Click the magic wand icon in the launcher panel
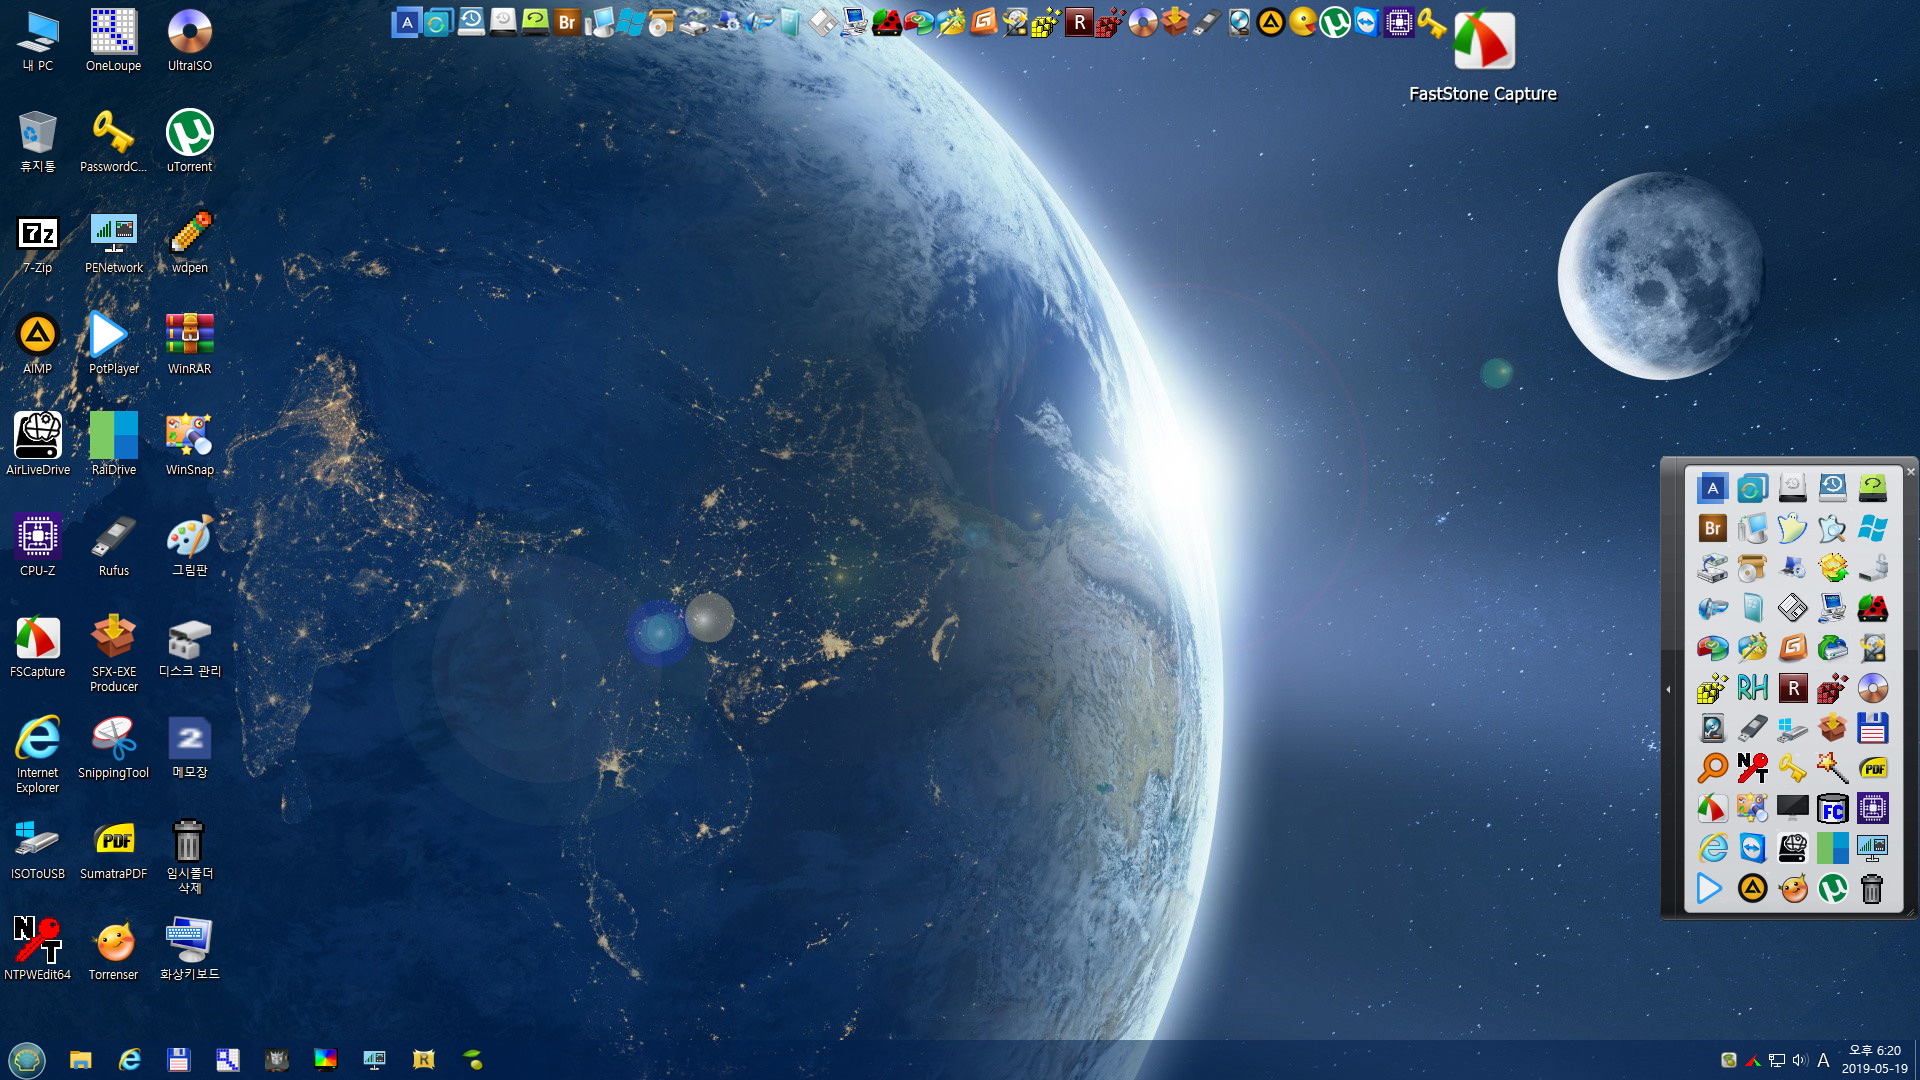 [1832, 768]
